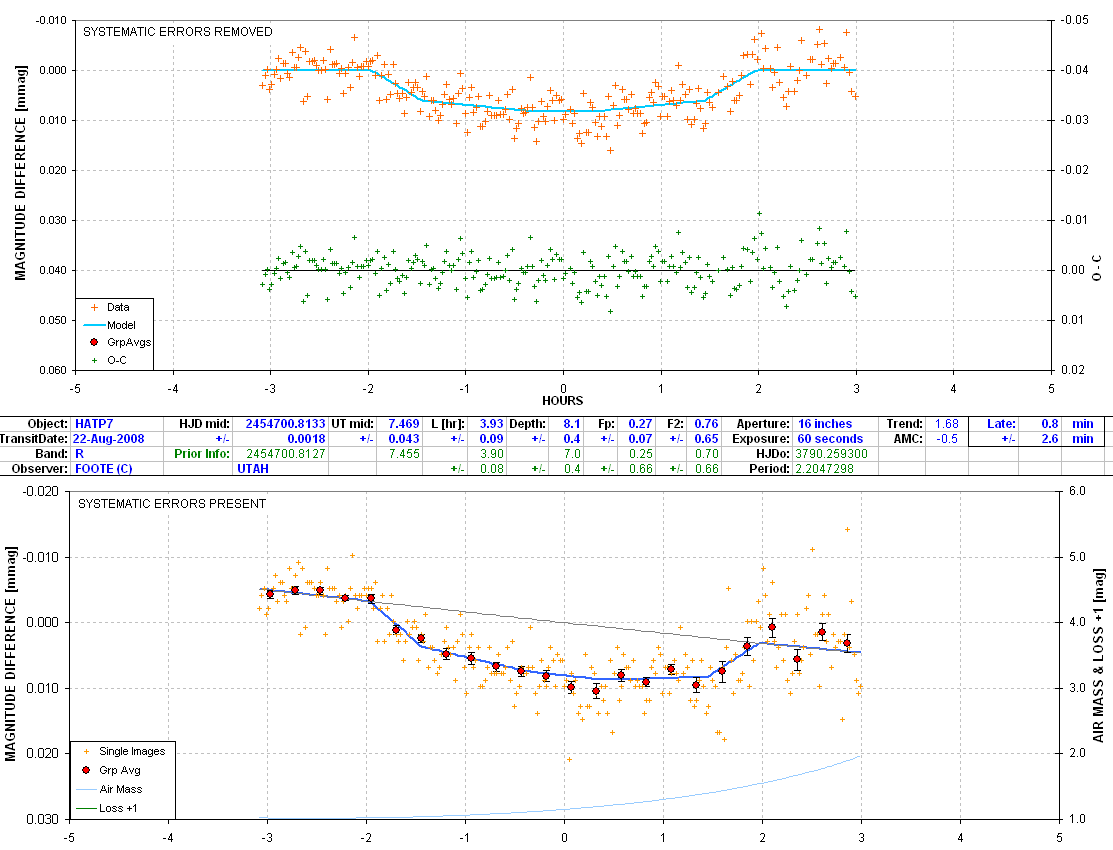
Task: Select the F2 value '0.76'
Action: 706,424
